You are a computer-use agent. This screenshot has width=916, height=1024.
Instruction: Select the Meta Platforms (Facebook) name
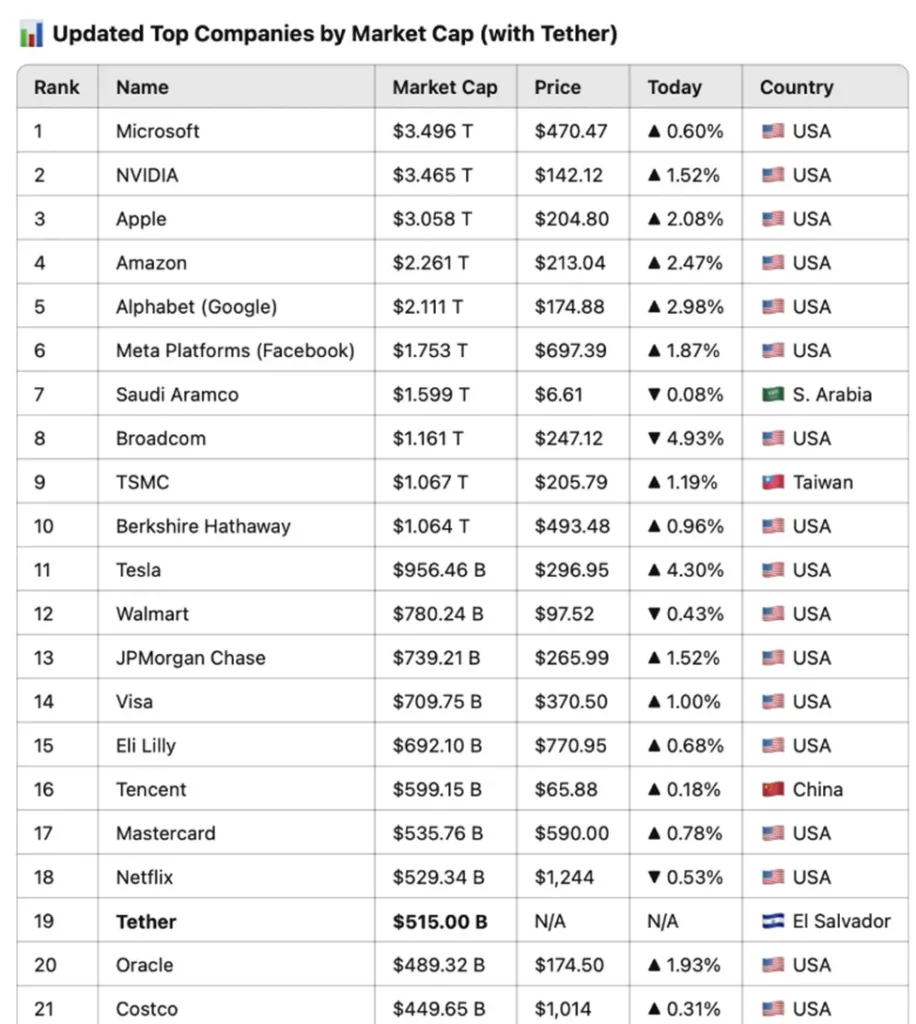click(x=235, y=350)
